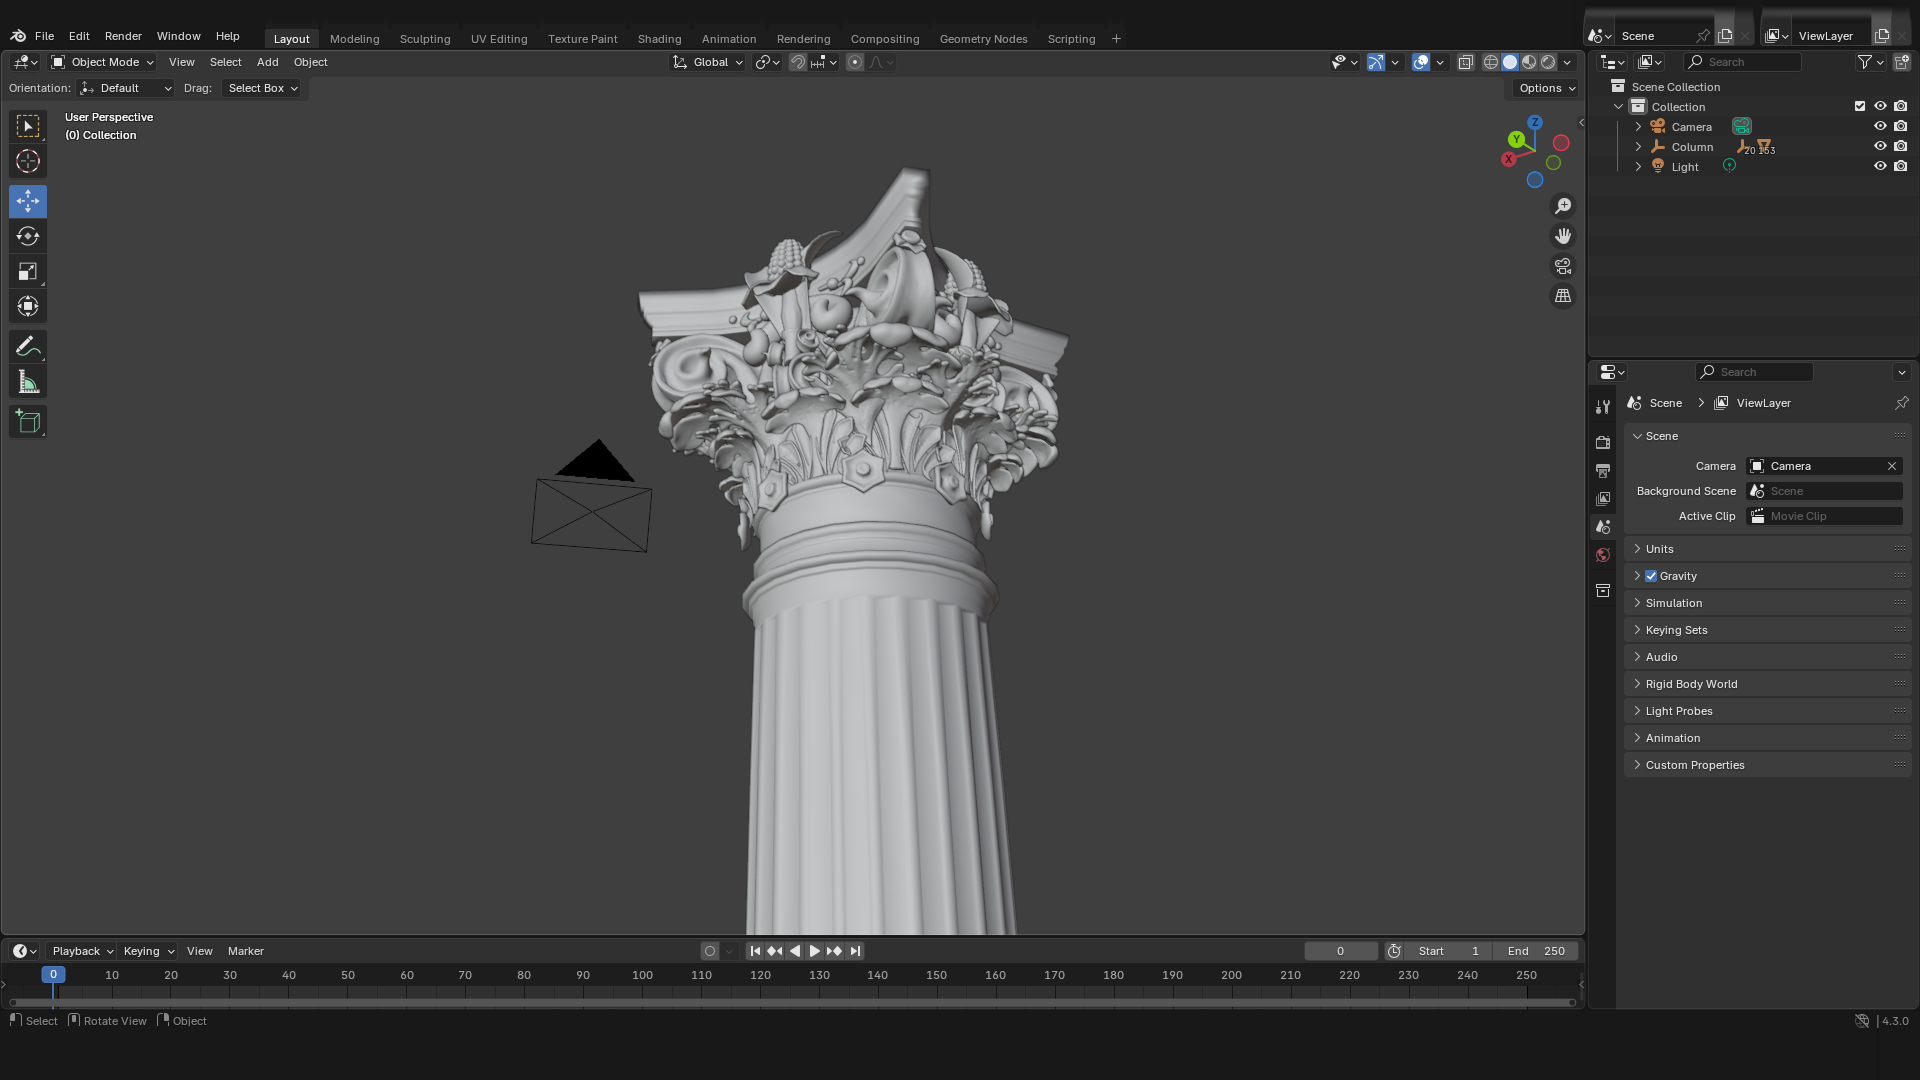Viewport: 1920px width, 1080px height.
Task: Select the Scale tool
Action: click(28, 272)
